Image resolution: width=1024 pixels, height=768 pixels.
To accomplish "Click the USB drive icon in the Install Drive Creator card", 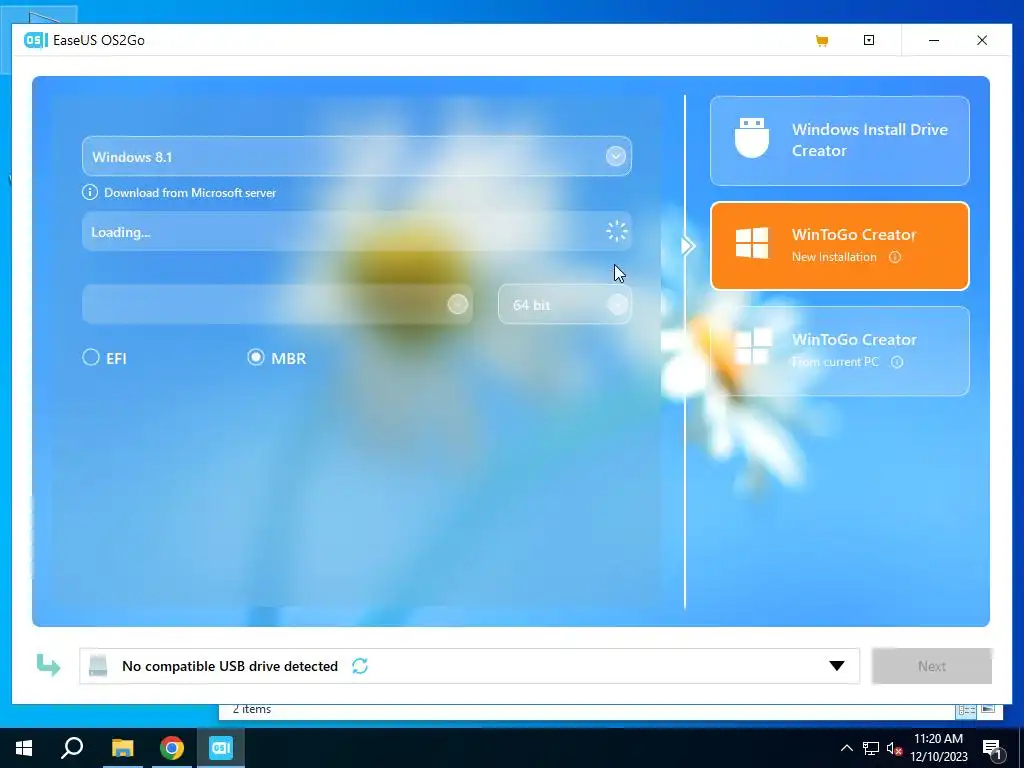I will point(752,138).
